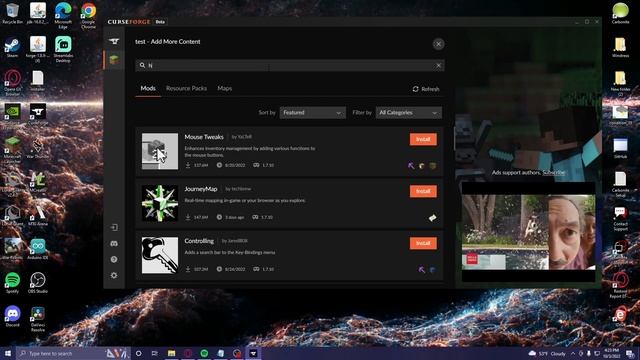Open the JourneyMap title

[x=200, y=189]
